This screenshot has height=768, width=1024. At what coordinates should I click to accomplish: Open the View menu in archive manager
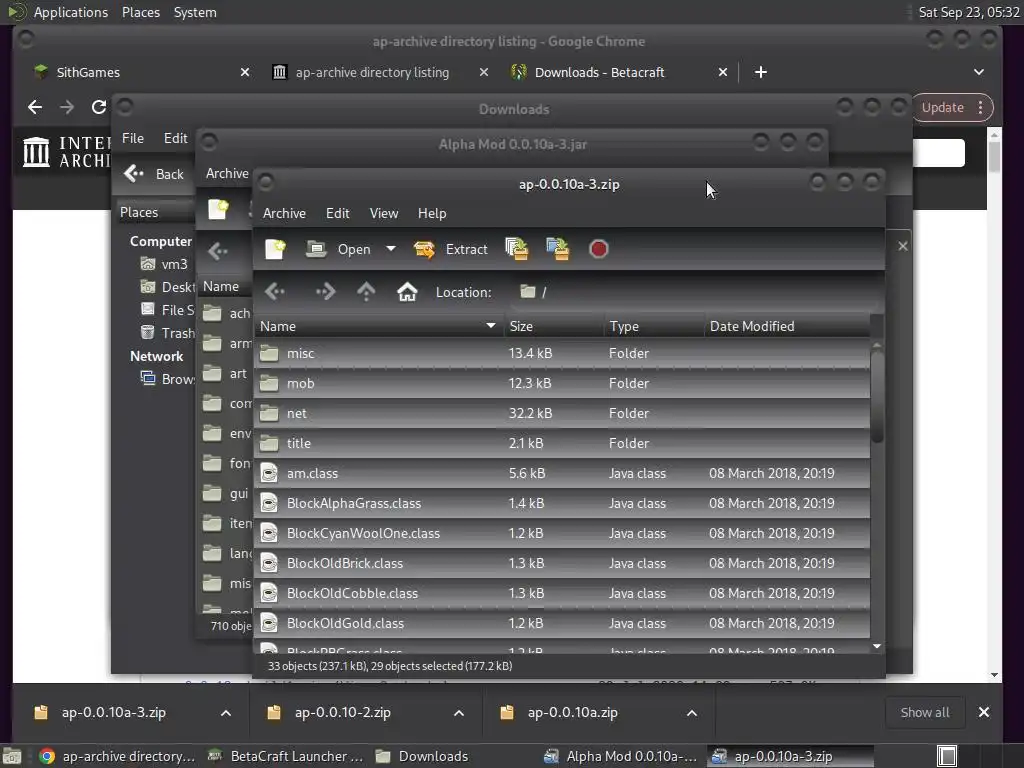coord(383,213)
